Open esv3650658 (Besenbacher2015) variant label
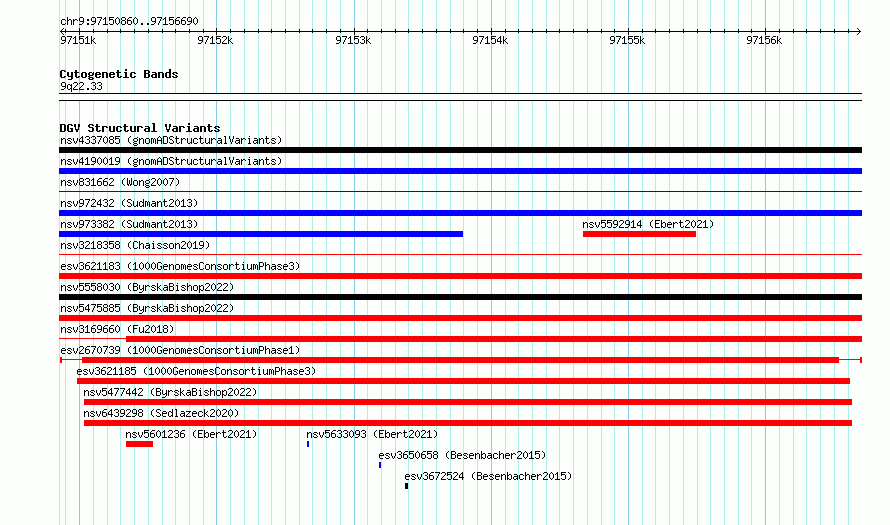This screenshot has width=890, height=525. 462,455
